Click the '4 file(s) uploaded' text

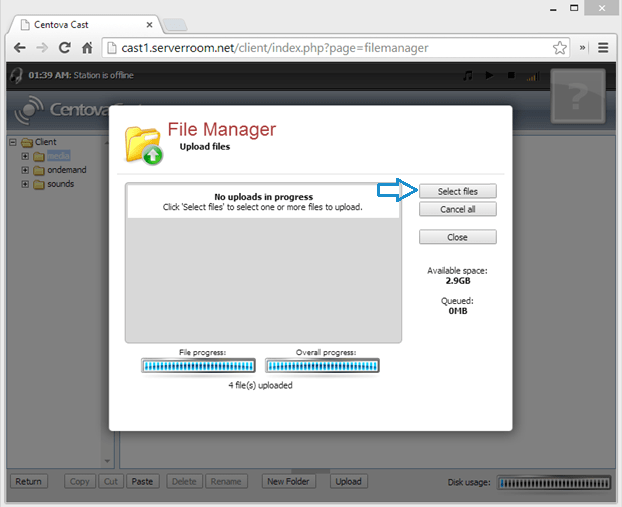pos(261,385)
